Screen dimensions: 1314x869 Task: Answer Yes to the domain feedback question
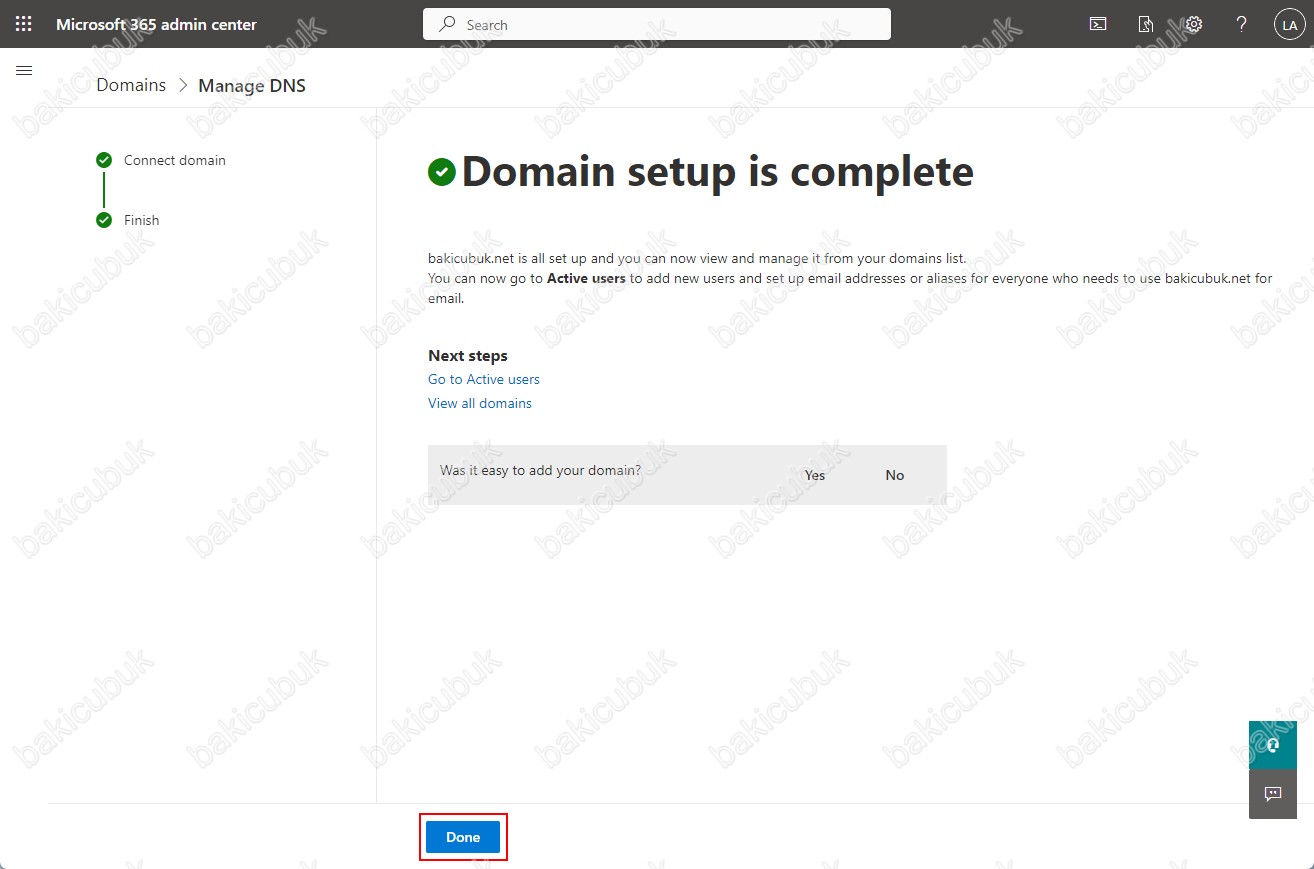pos(815,475)
